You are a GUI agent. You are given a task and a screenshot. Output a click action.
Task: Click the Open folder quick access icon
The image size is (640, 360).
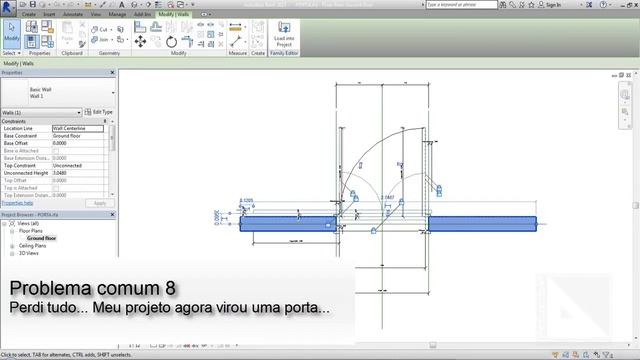pos(23,4)
